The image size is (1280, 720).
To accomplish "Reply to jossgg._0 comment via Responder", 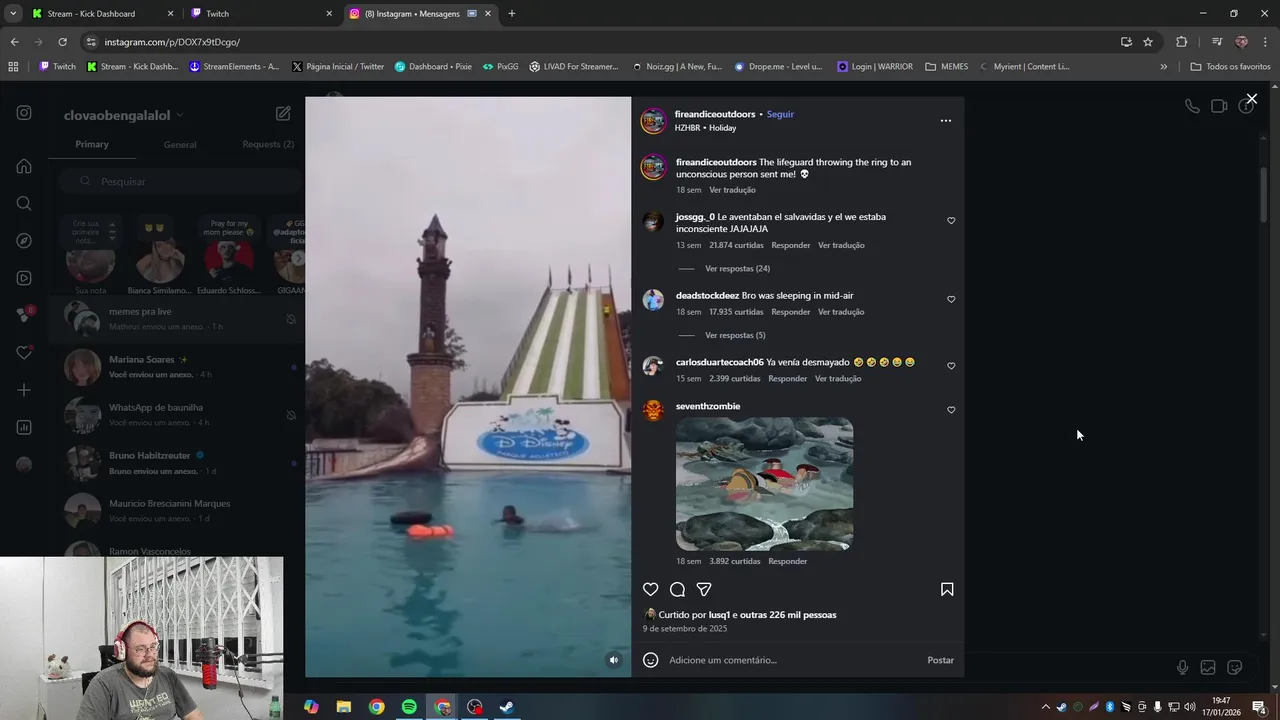I will 790,245.
